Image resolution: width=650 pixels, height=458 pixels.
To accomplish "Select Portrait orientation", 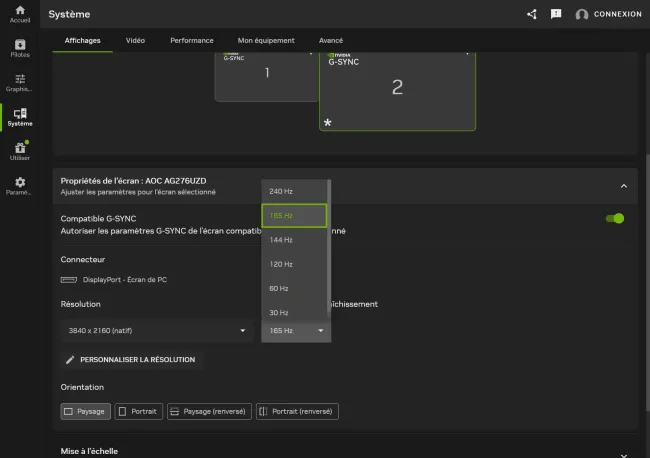I will click(138, 412).
